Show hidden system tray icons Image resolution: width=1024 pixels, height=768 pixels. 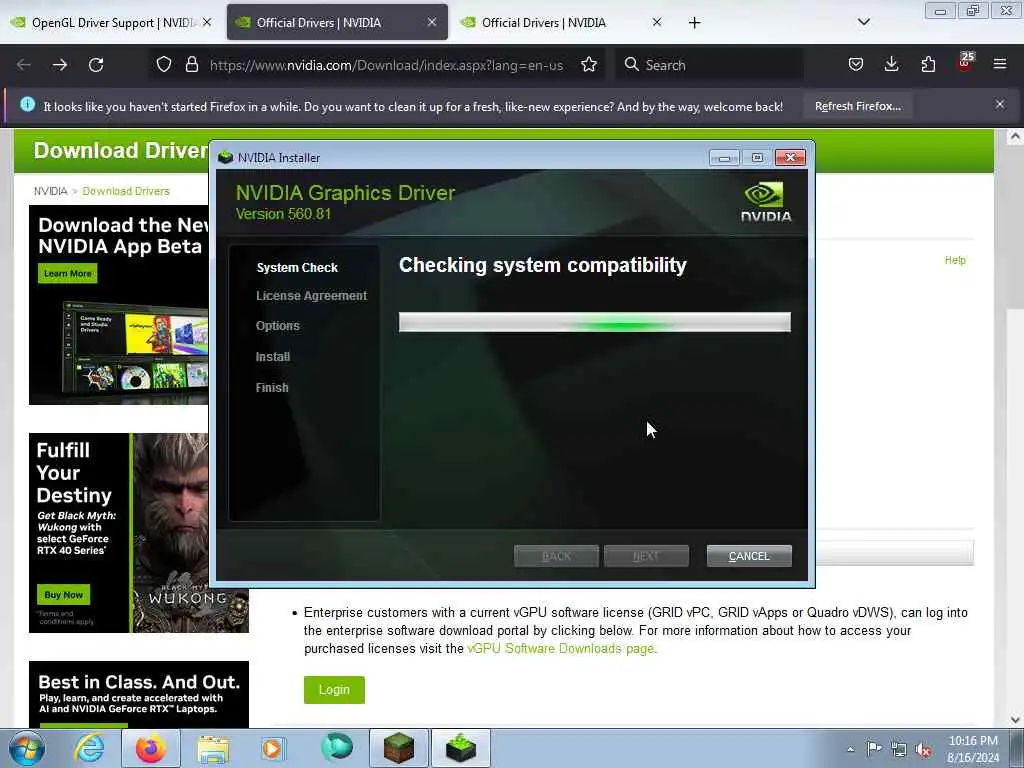point(850,749)
